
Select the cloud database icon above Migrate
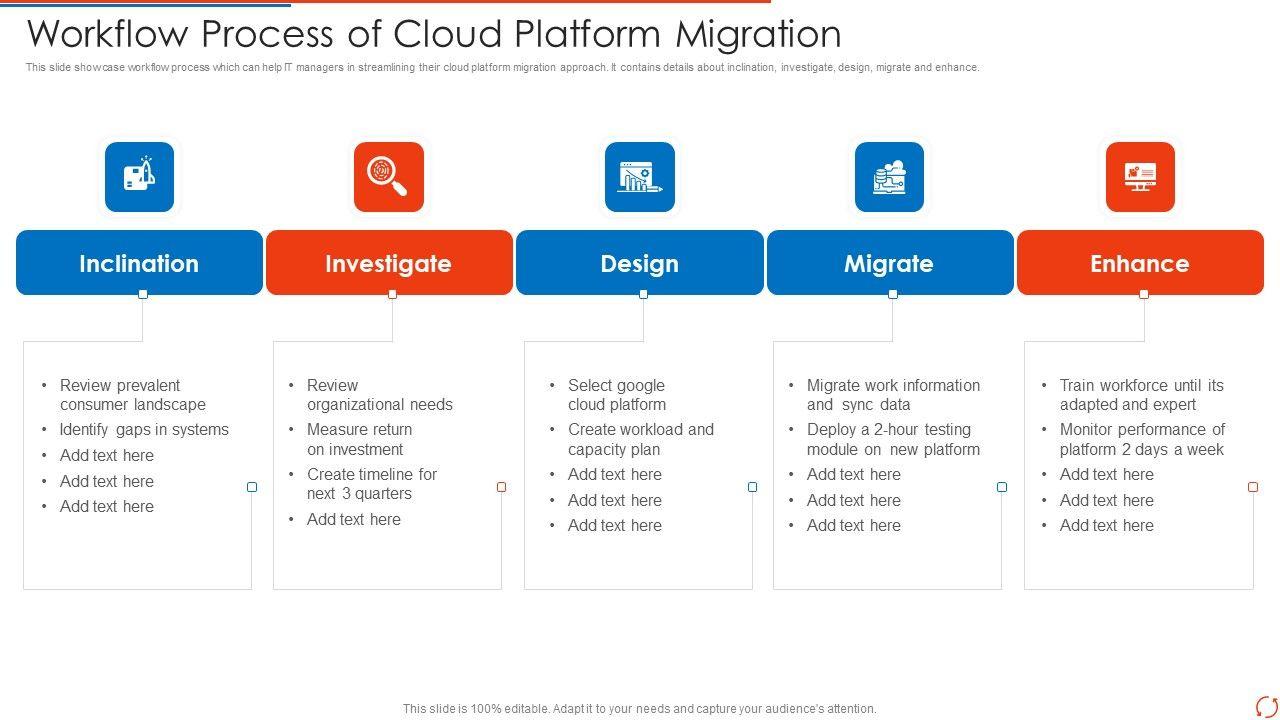889,177
